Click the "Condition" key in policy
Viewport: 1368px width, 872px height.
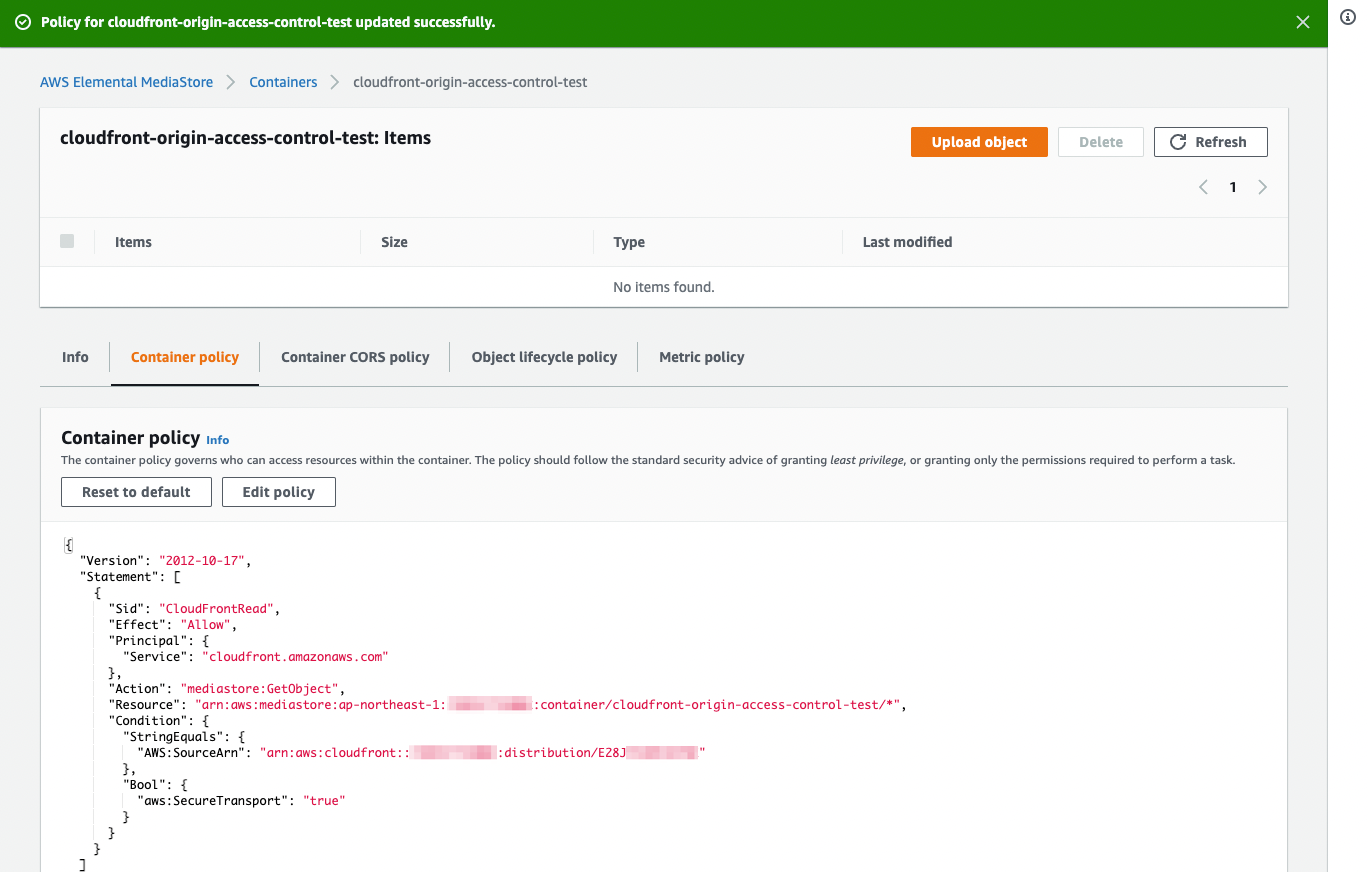[x=148, y=721]
